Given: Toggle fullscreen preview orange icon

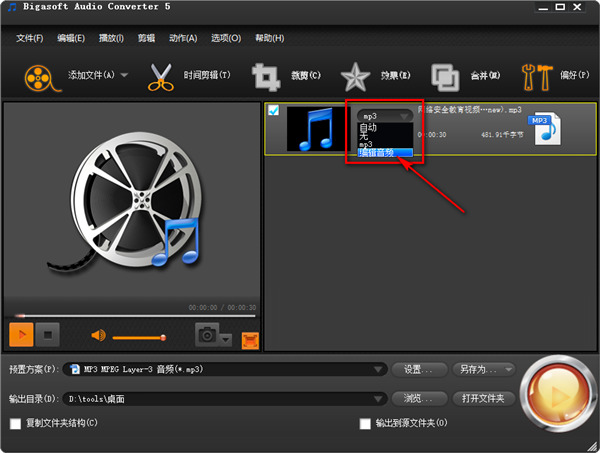Looking at the screenshot, I should (250, 339).
